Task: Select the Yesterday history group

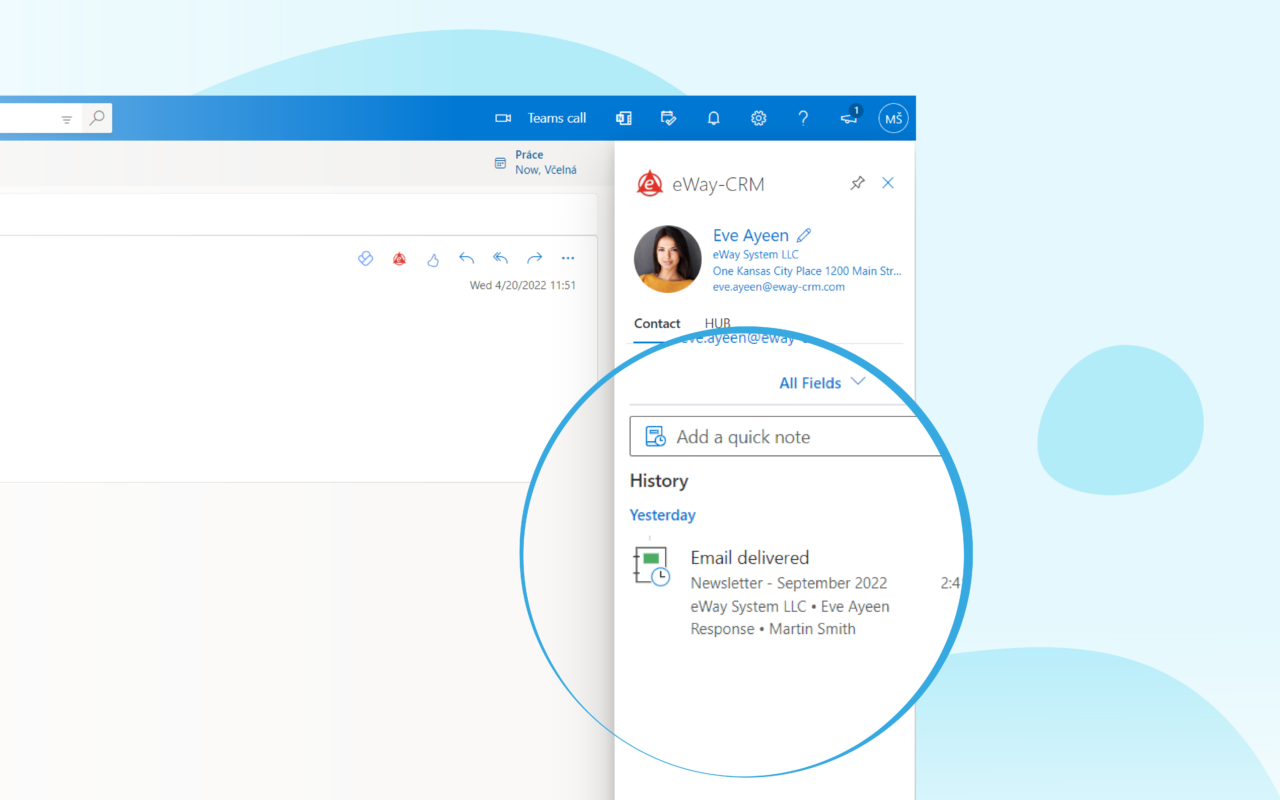Action: (x=662, y=515)
